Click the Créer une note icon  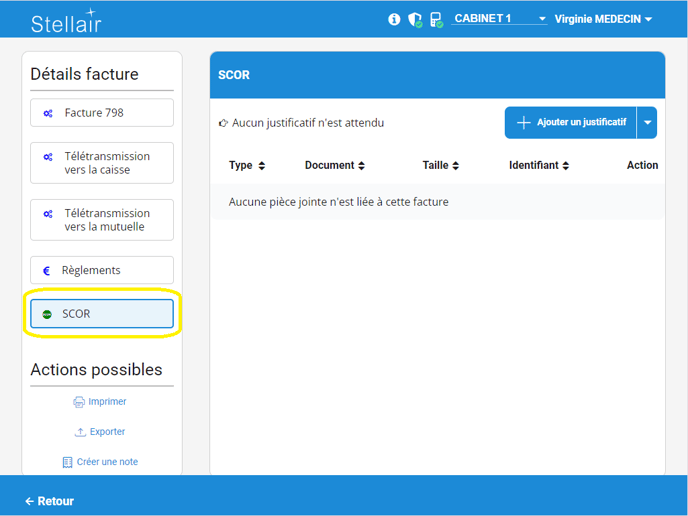tap(67, 462)
